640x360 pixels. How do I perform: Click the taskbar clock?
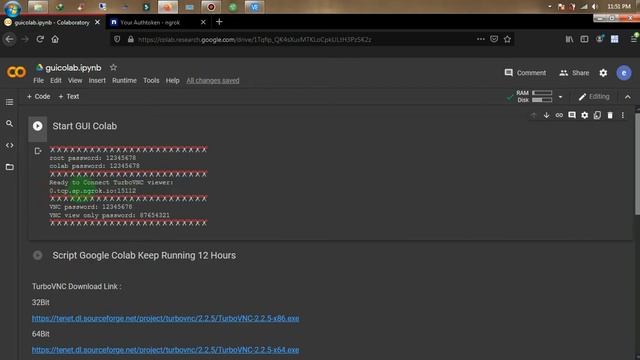pyautogui.click(x=619, y=7)
